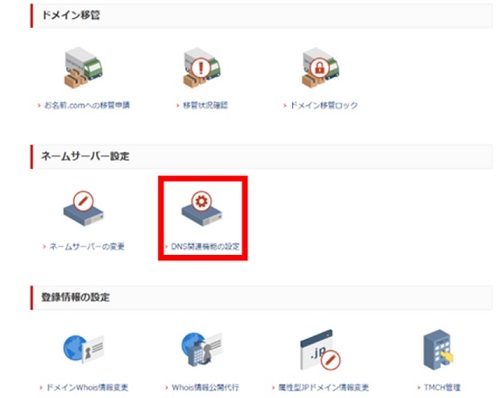Viewport: 503px width, 398px height.
Task: Open the 属性型JPドメイン情報変更 link
Action: (x=324, y=388)
